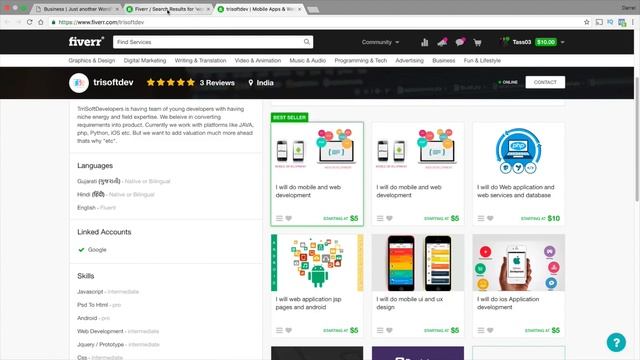Screen dimensions: 640x360
Task: Open the analytics bar chart icon
Action: [x=424, y=42]
